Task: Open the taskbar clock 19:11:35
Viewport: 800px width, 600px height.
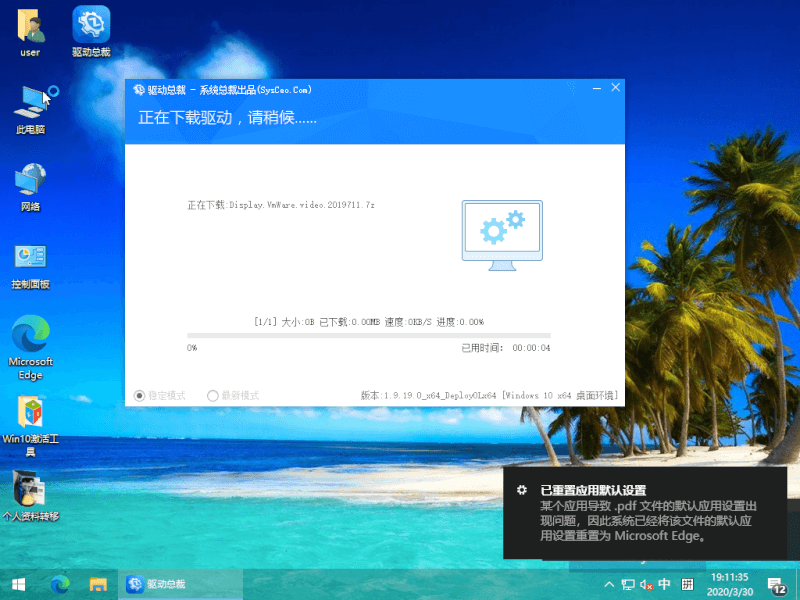Action: [x=730, y=577]
